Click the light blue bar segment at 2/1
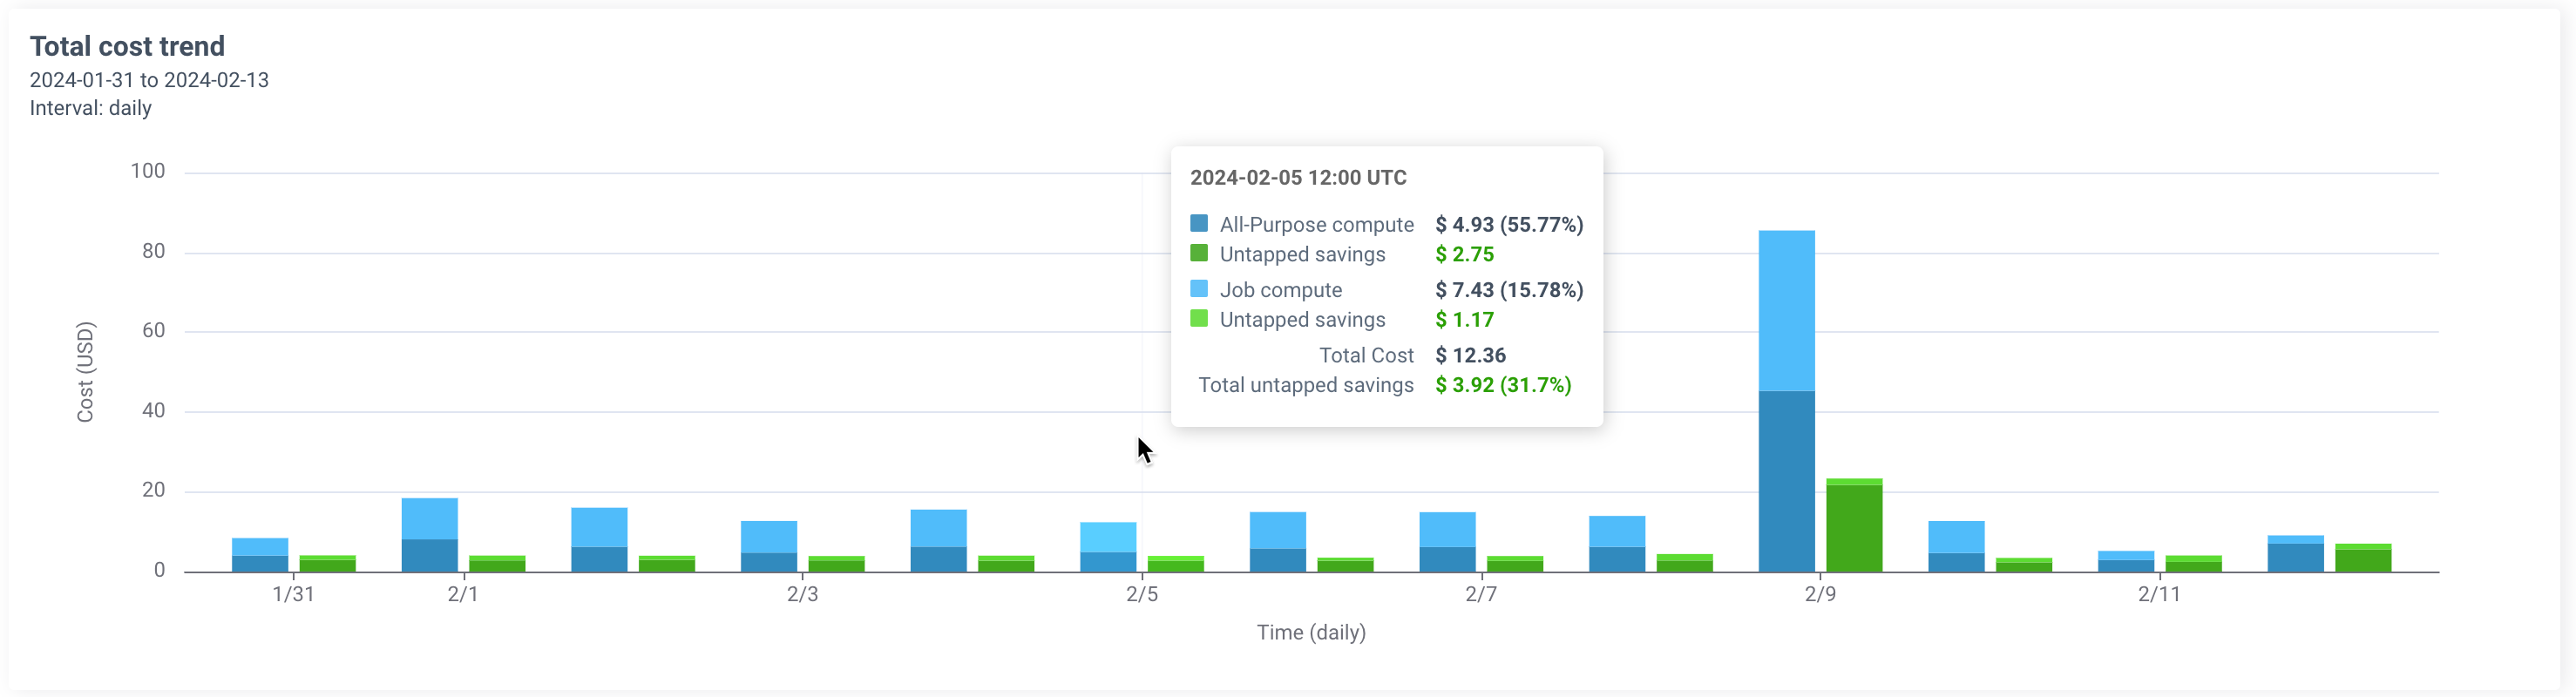 point(429,518)
